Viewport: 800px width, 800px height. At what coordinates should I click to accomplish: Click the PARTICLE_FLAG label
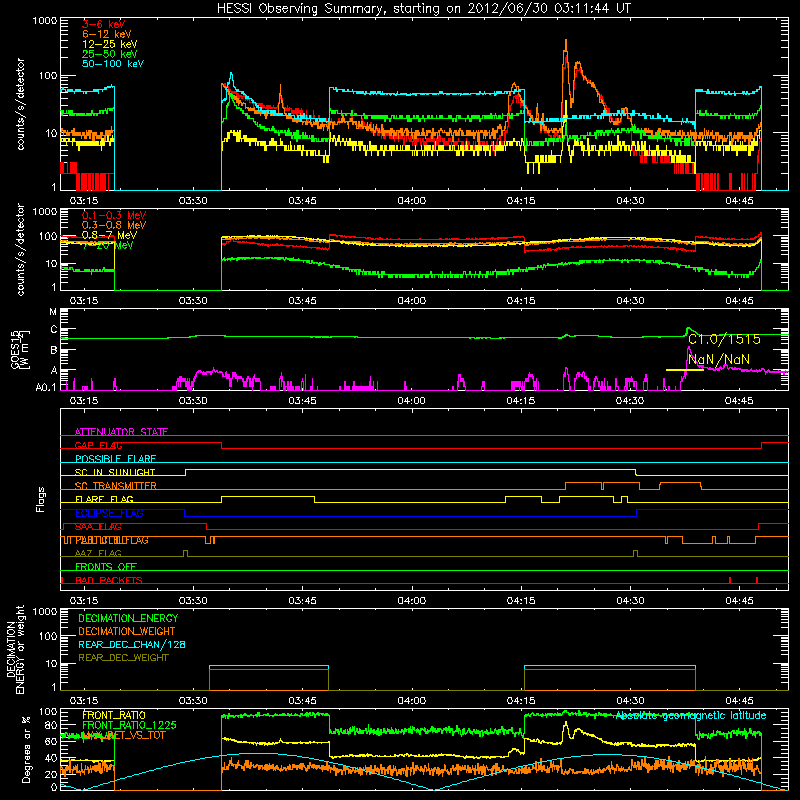point(112,540)
